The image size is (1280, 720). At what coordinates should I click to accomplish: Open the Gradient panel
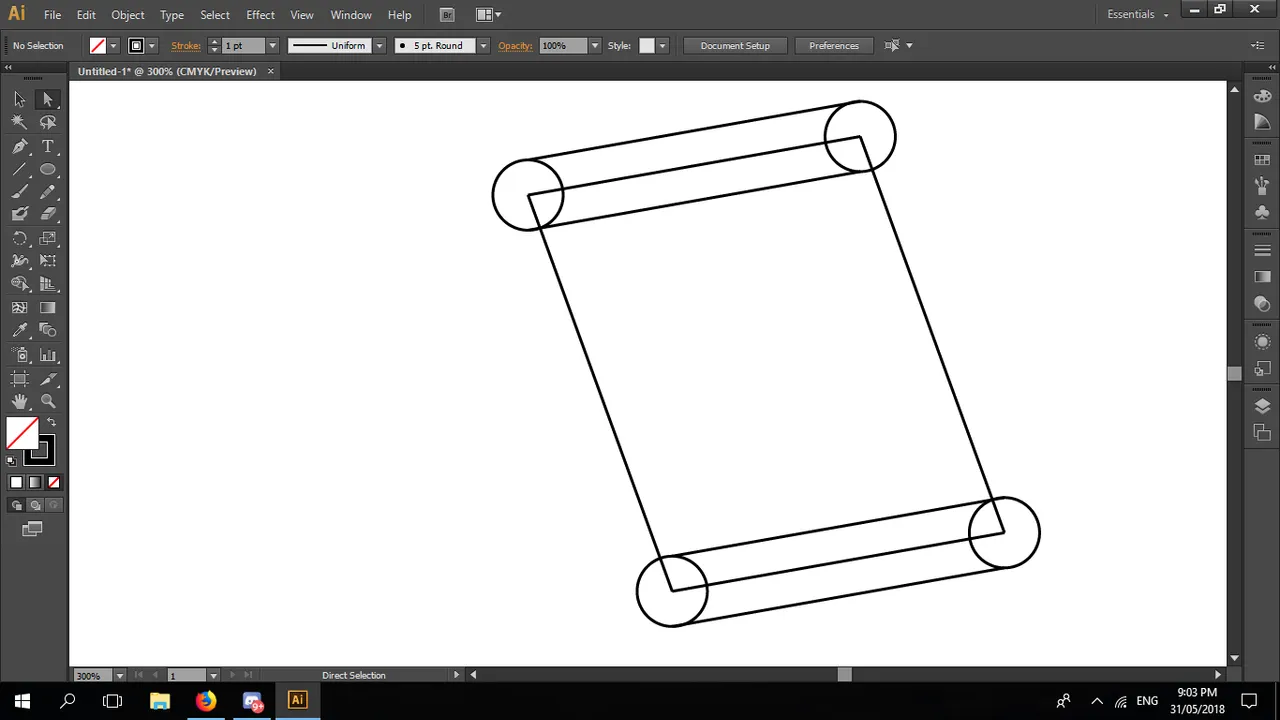tap(1262, 277)
